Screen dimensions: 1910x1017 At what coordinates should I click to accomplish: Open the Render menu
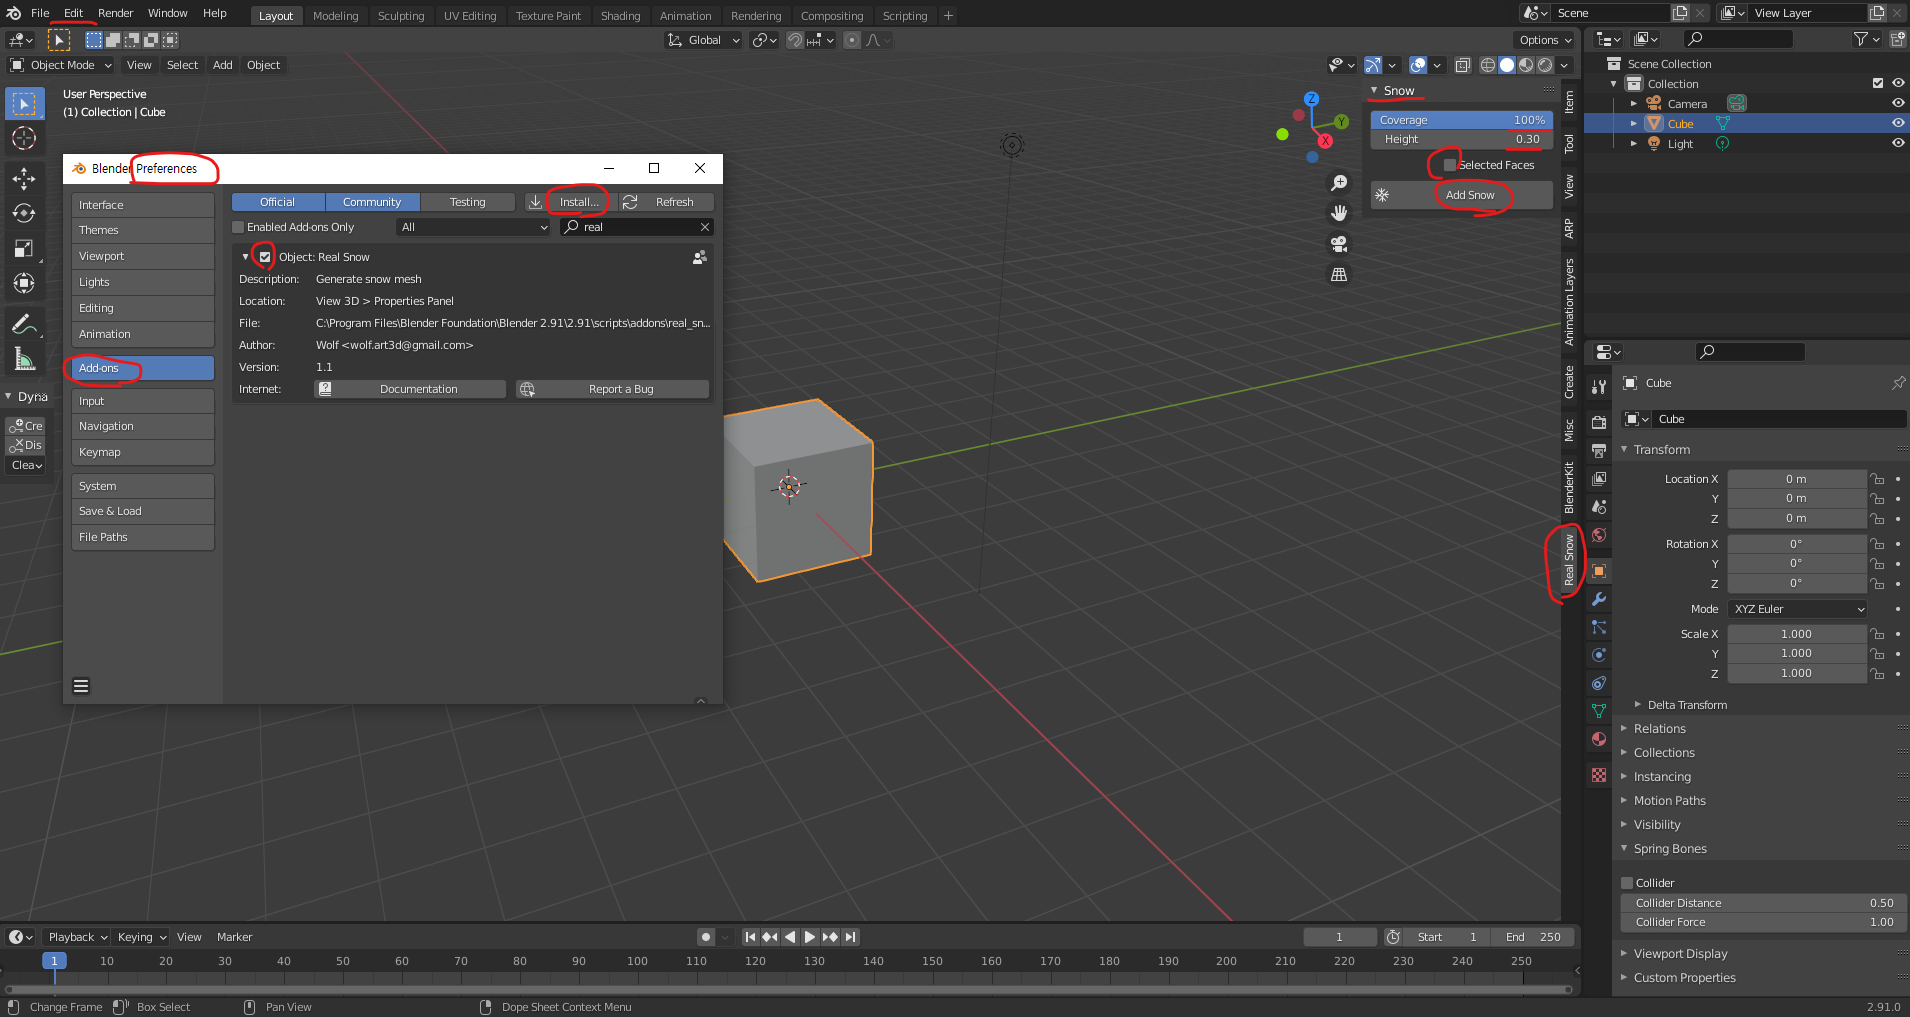pyautogui.click(x=116, y=13)
